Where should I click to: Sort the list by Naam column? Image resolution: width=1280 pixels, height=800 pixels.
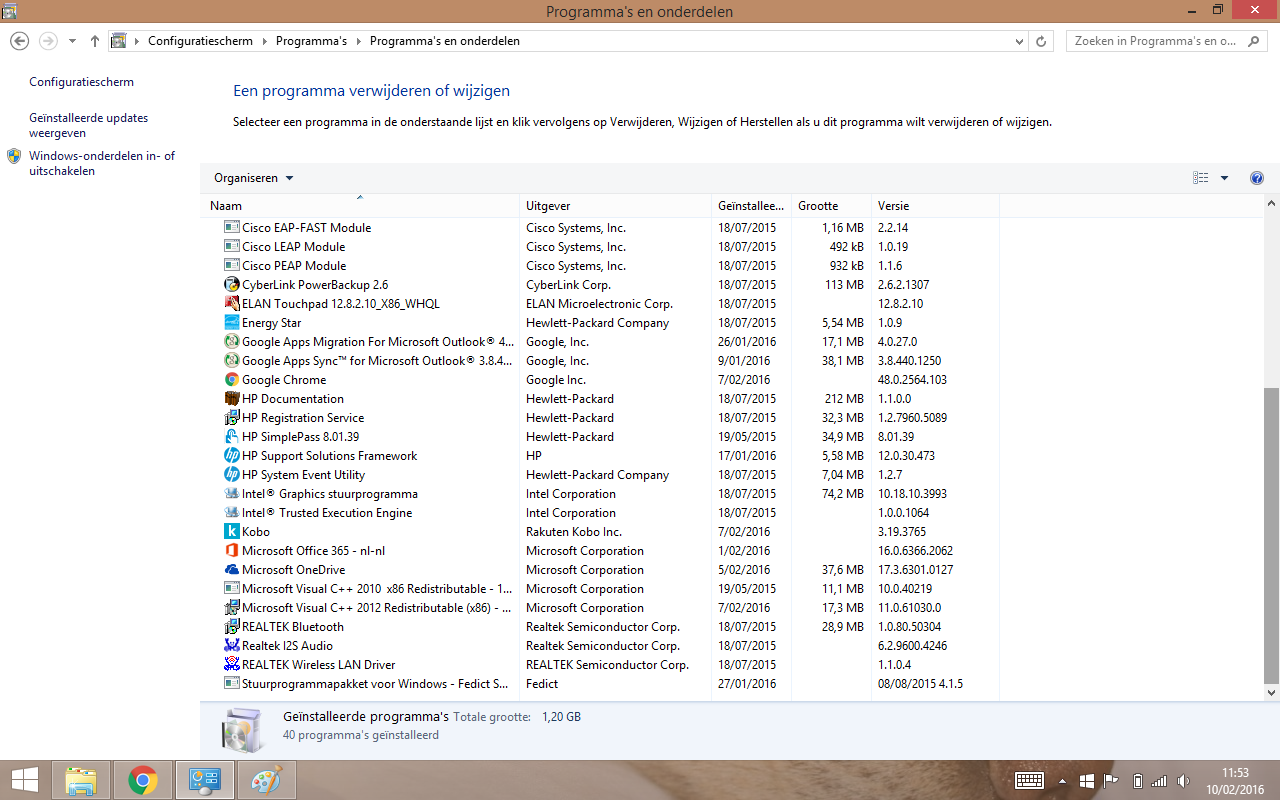360,206
